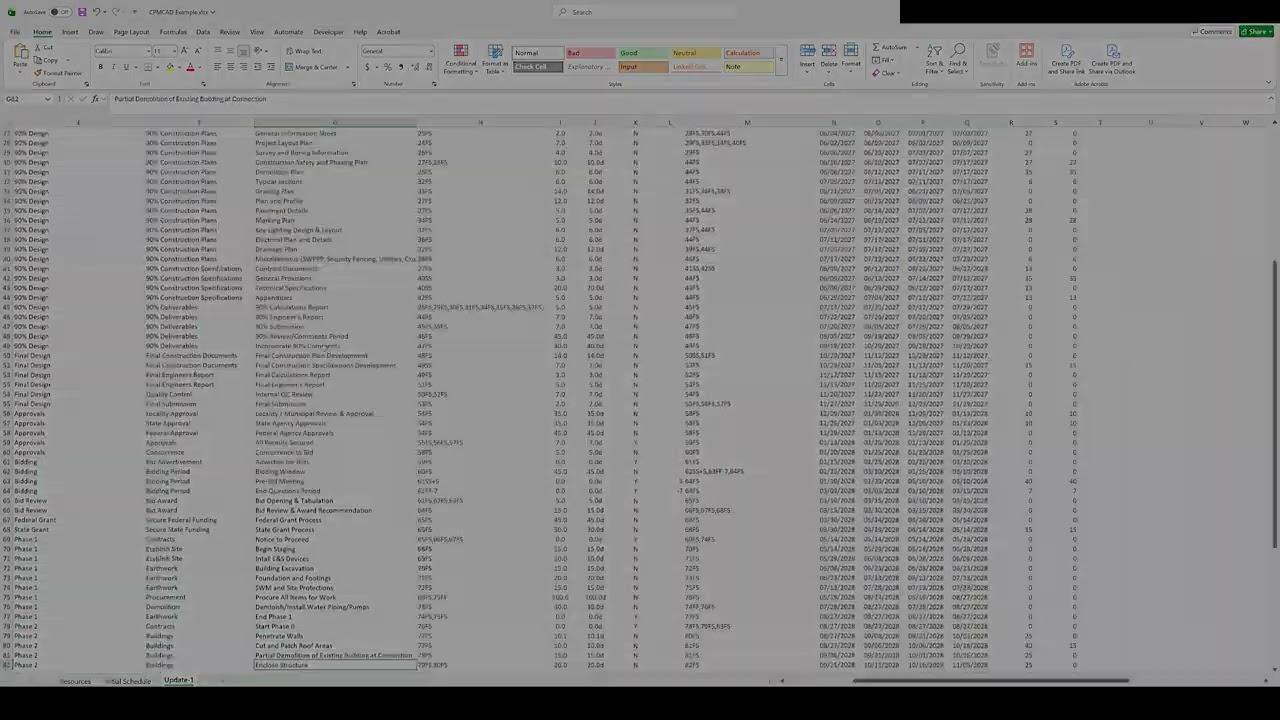Click the Search box in the title bar
Viewport: 1280px width, 720px height.
point(645,12)
